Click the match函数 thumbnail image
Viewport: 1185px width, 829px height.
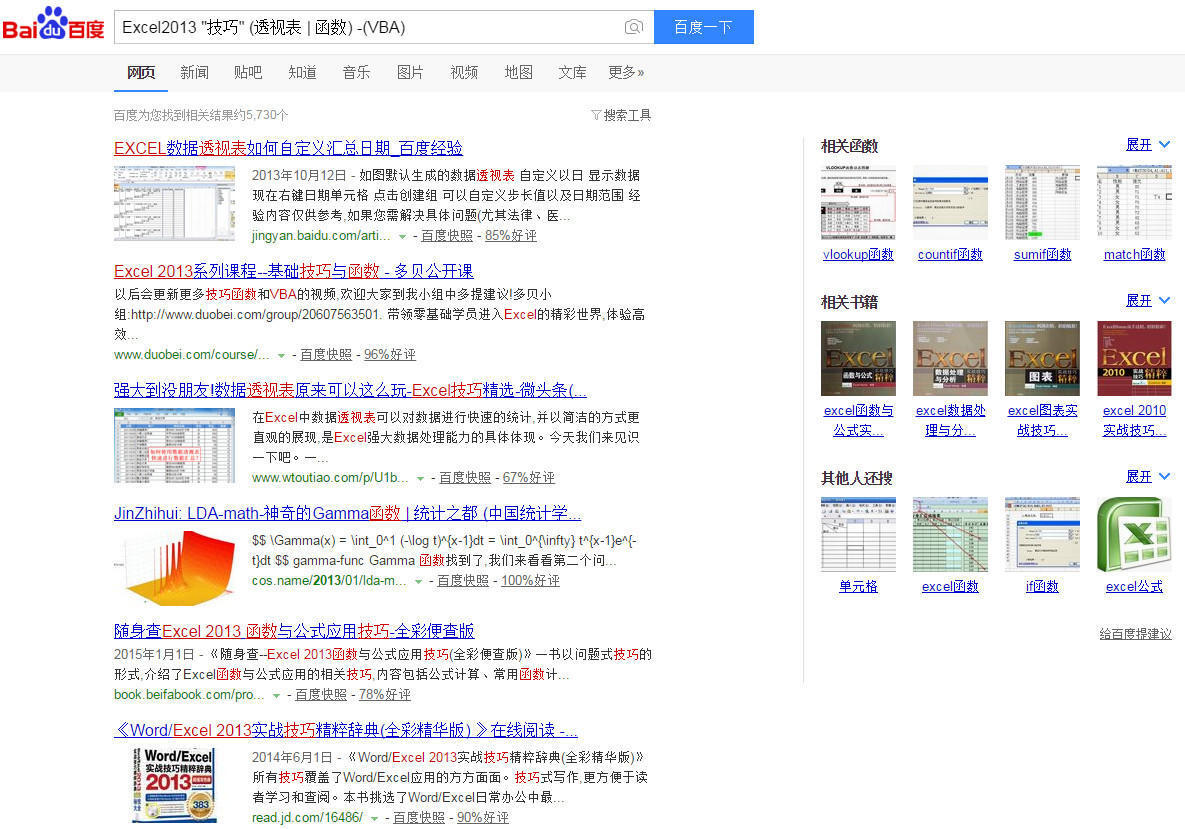(x=1134, y=203)
